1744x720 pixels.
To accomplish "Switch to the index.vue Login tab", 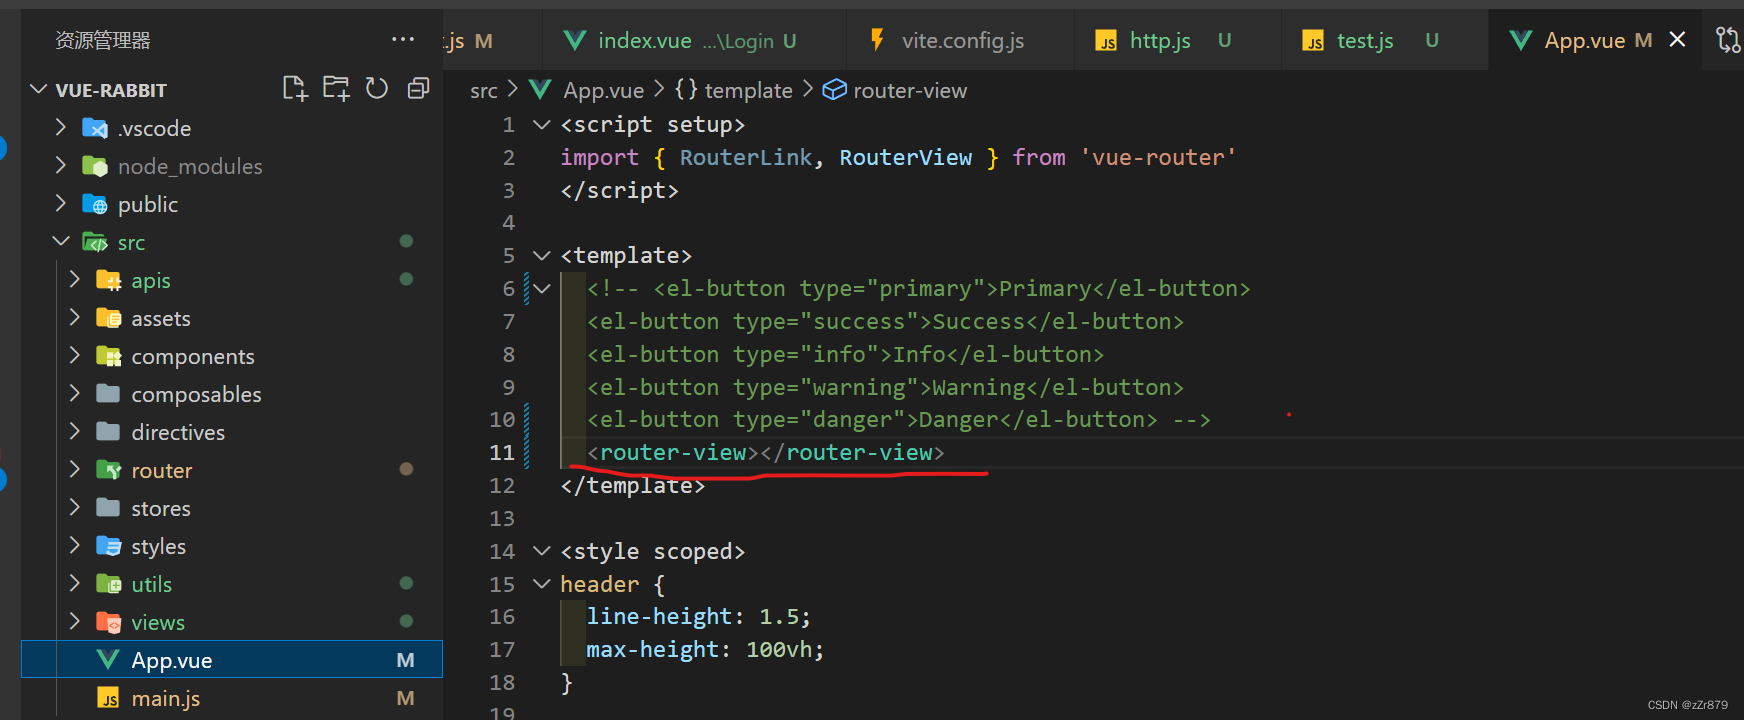I will (x=692, y=40).
